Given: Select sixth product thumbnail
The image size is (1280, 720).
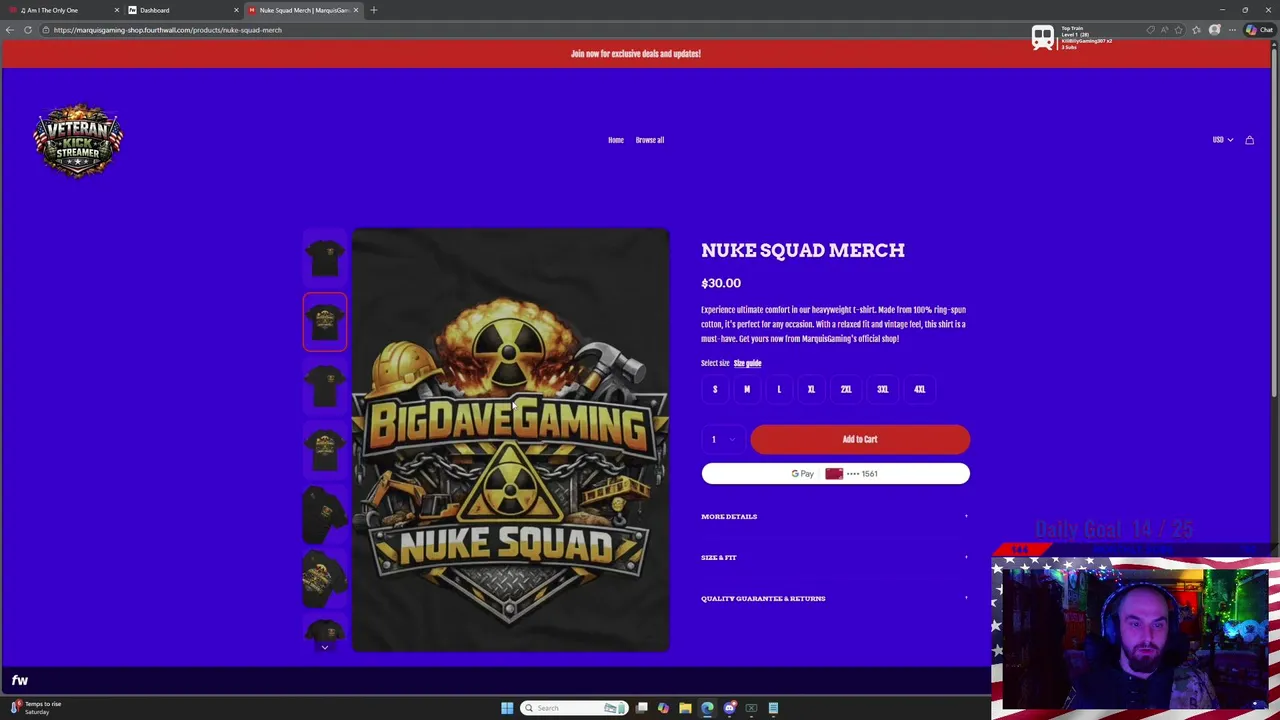Looking at the screenshot, I should 325,578.
